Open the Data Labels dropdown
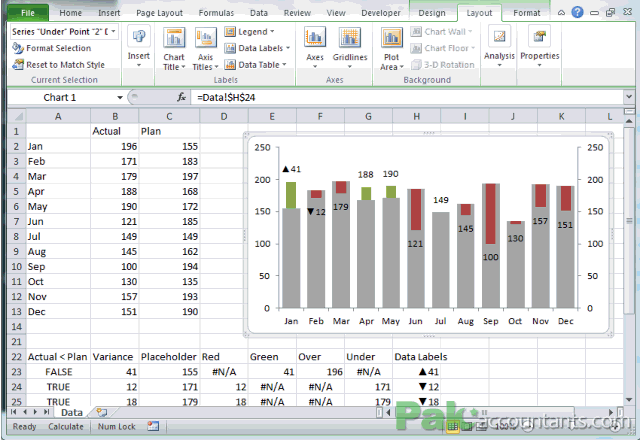640x440 pixels. click(x=257, y=48)
